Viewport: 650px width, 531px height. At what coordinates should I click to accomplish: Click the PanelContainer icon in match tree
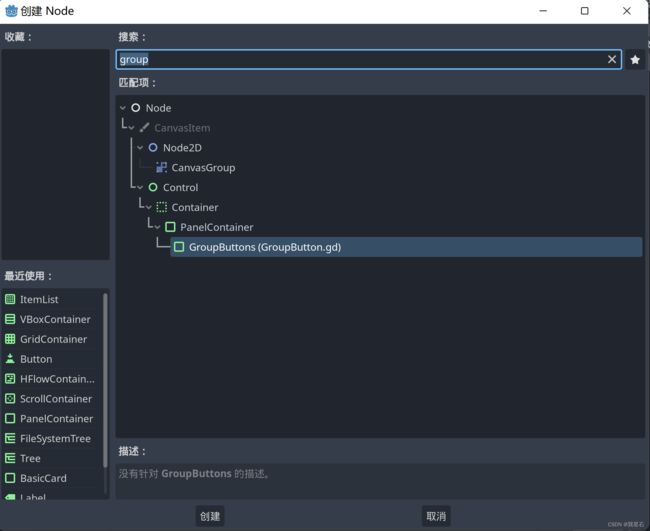(x=170, y=227)
